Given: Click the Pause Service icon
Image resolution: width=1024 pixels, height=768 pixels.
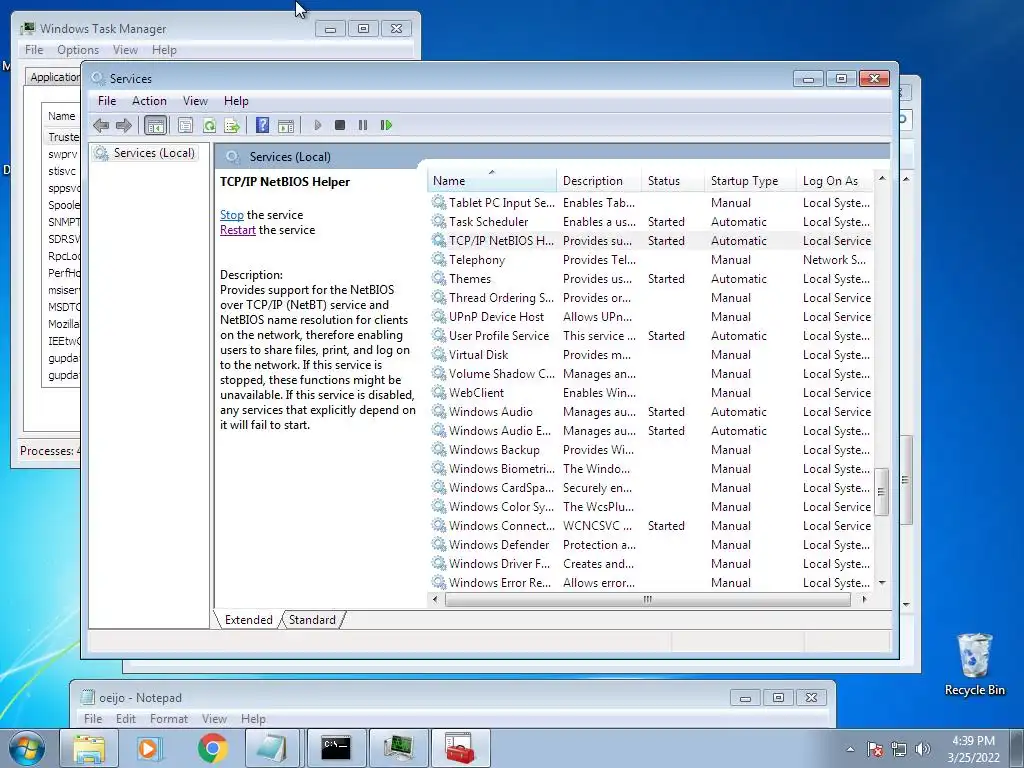Looking at the screenshot, I should [363, 125].
